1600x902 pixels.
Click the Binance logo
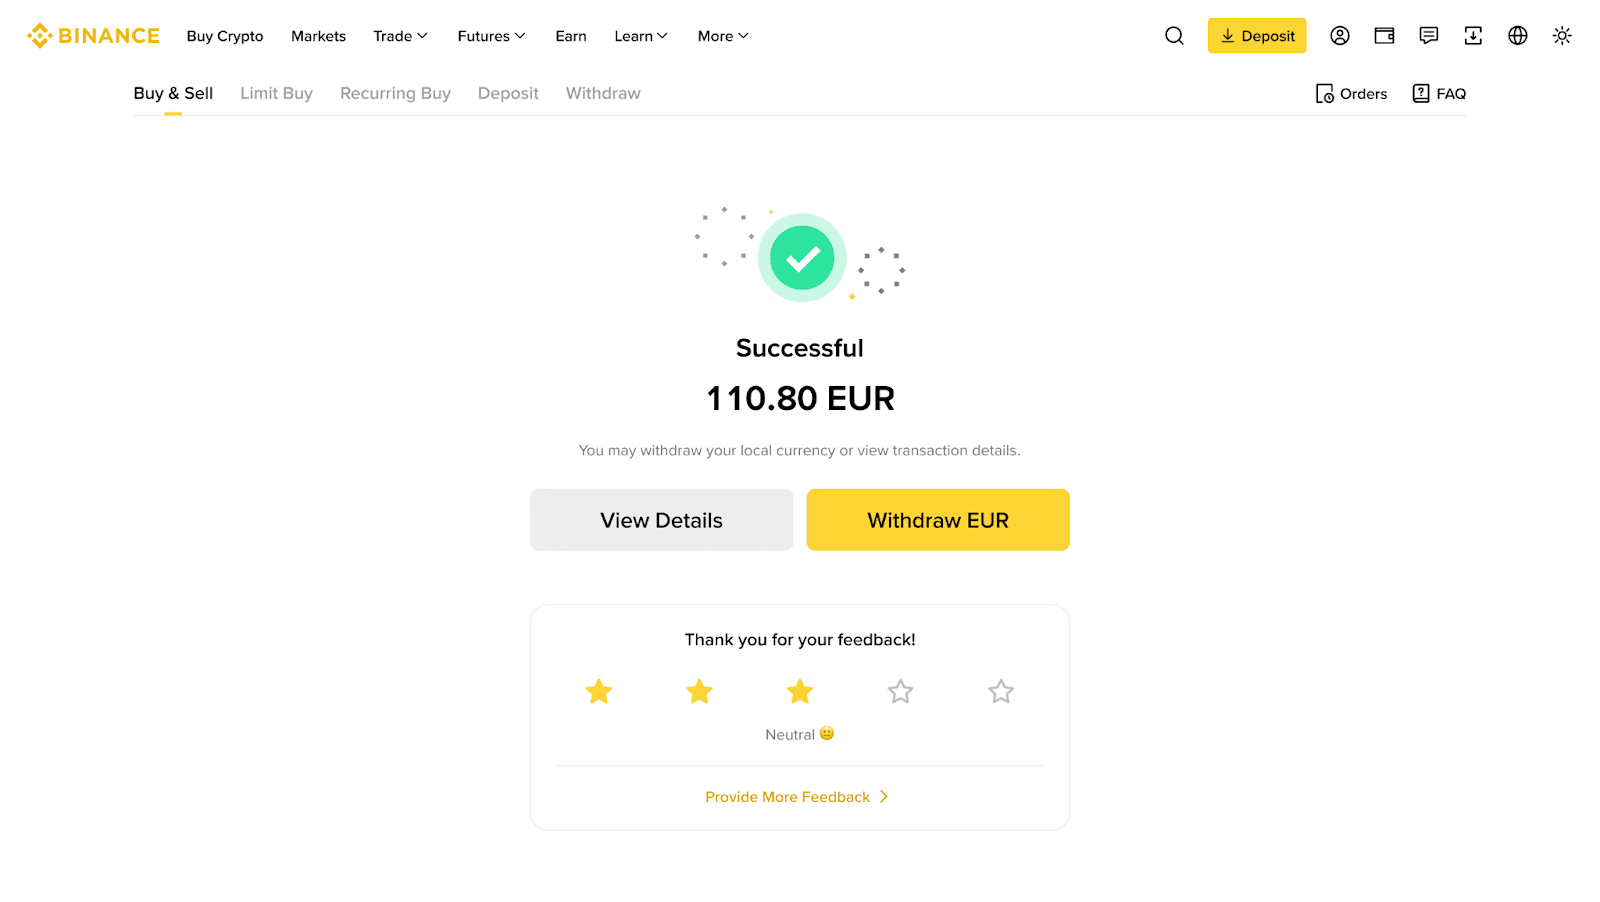[93, 36]
